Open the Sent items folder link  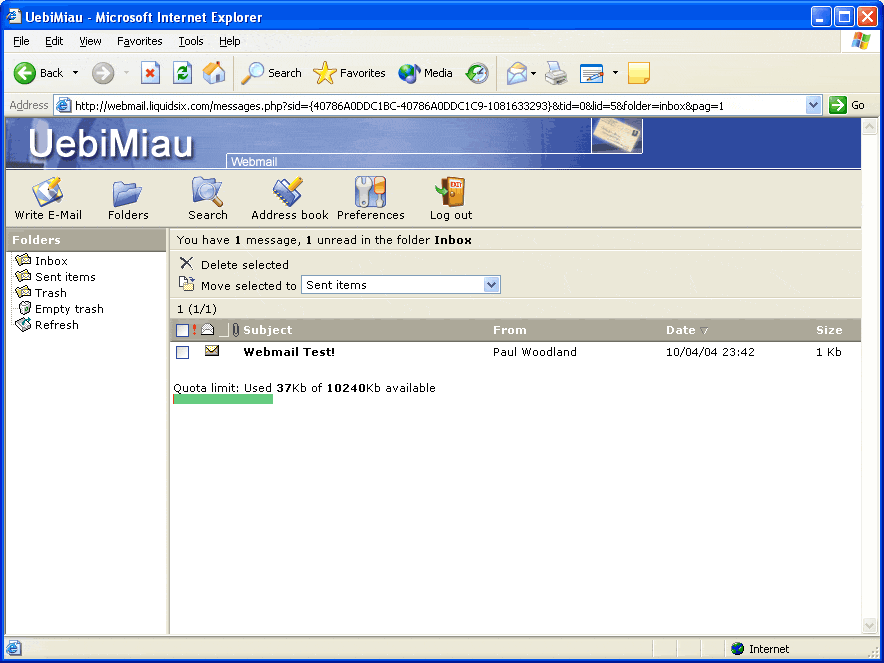pyautogui.click(x=65, y=276)
